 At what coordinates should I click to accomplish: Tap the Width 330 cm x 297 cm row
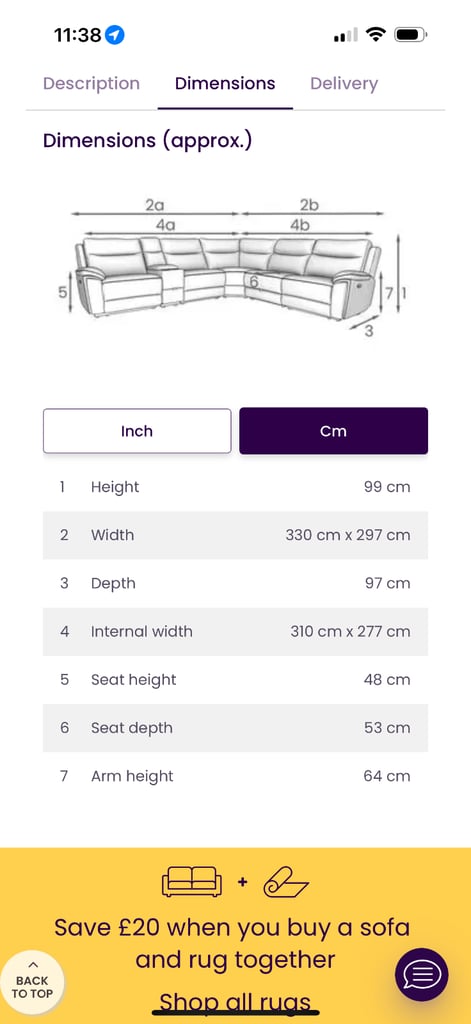tap(235, 536)
